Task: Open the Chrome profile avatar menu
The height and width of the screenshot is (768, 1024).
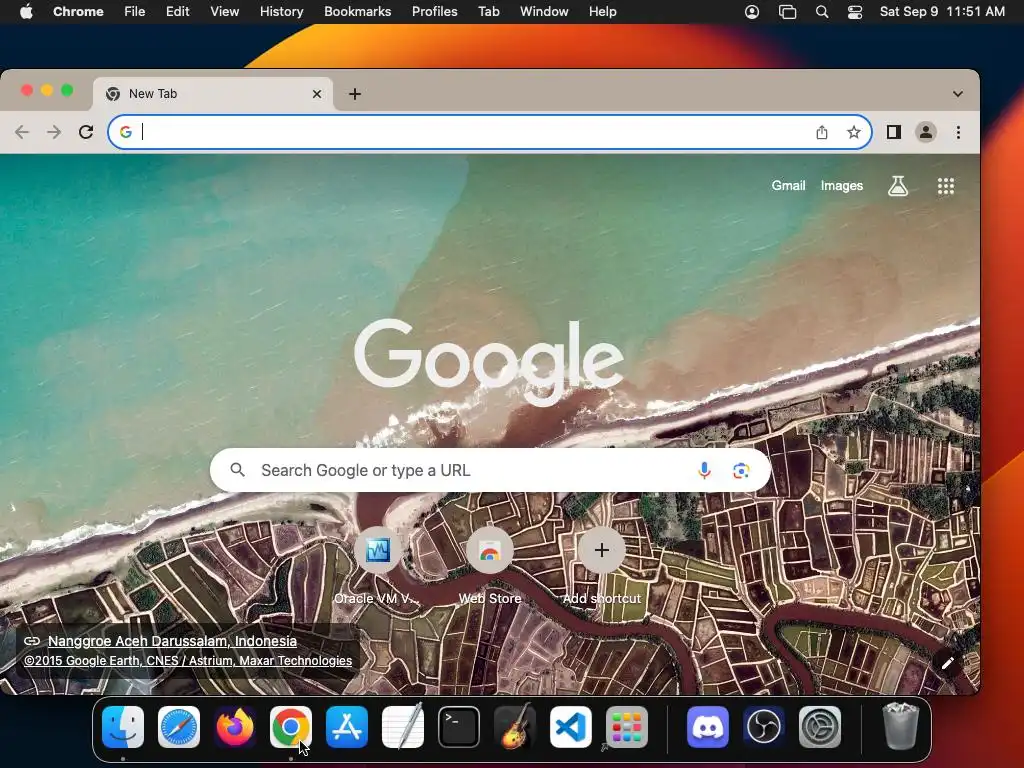Action: click(x=925, y=133)
